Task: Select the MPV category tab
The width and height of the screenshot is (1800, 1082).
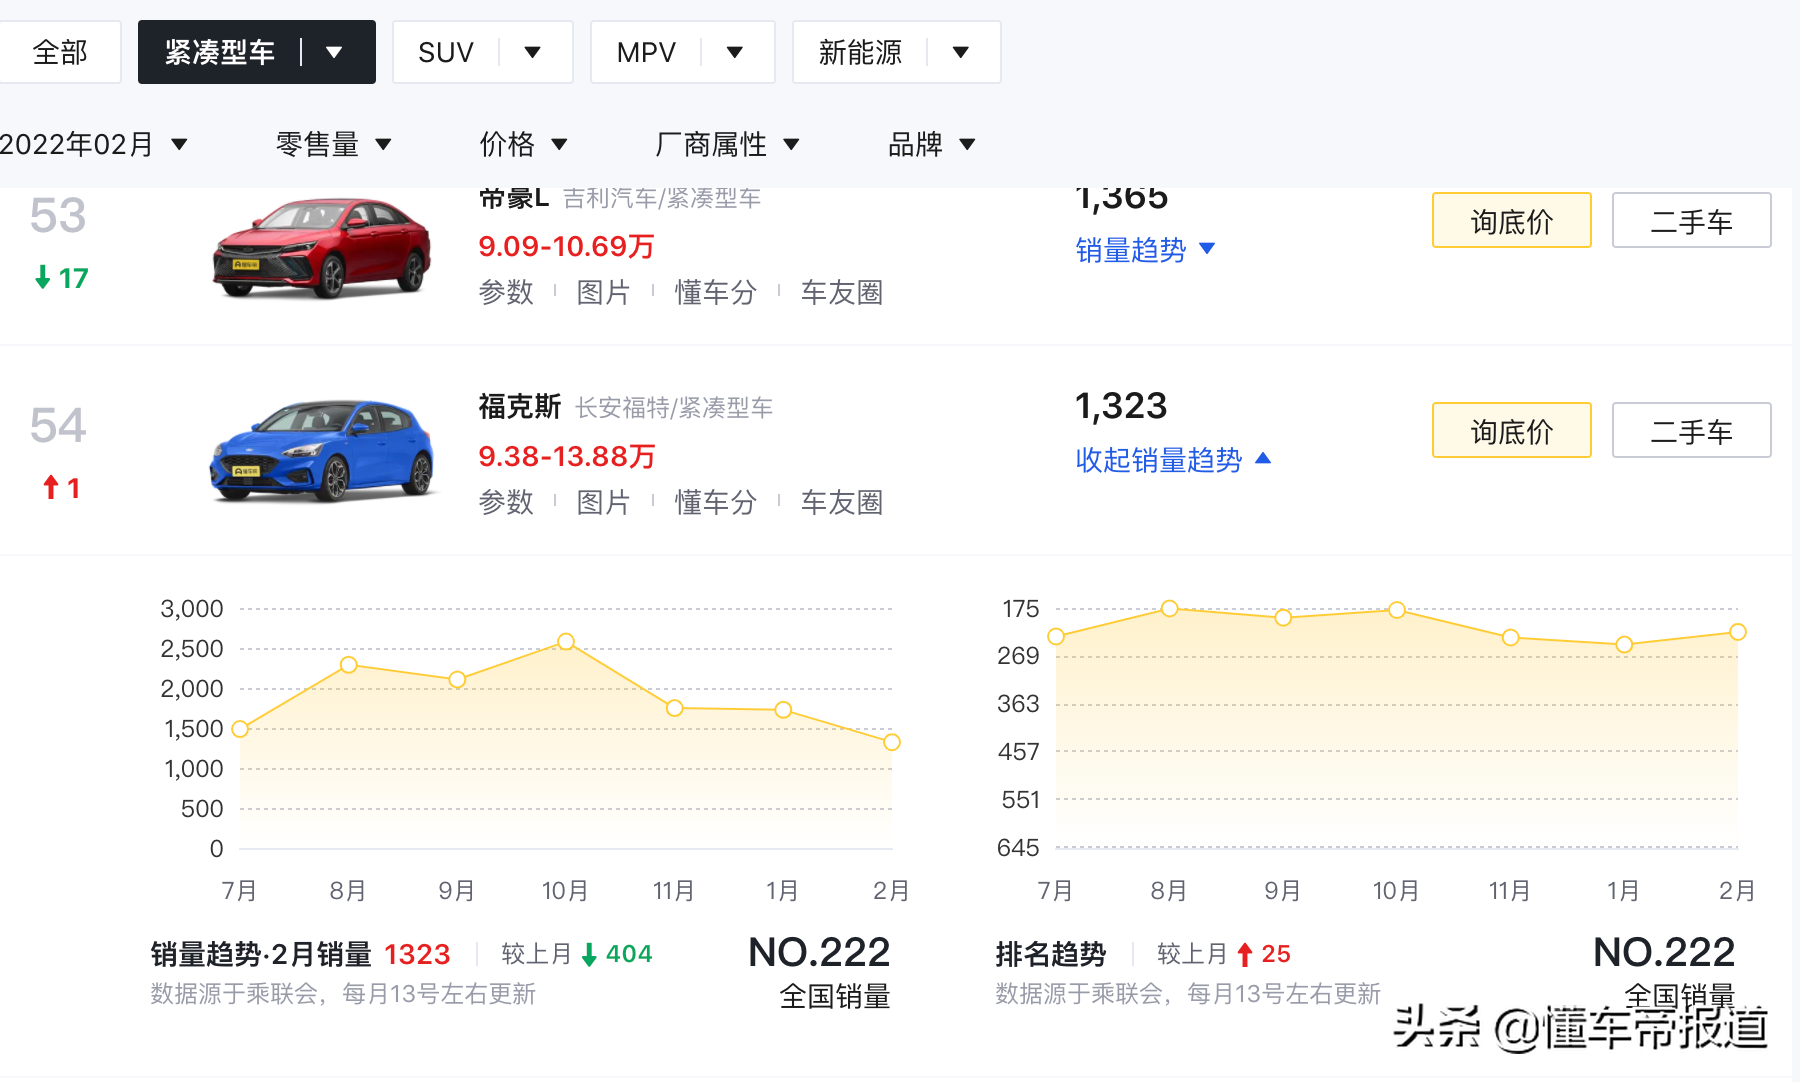Action: coord(646,52)
